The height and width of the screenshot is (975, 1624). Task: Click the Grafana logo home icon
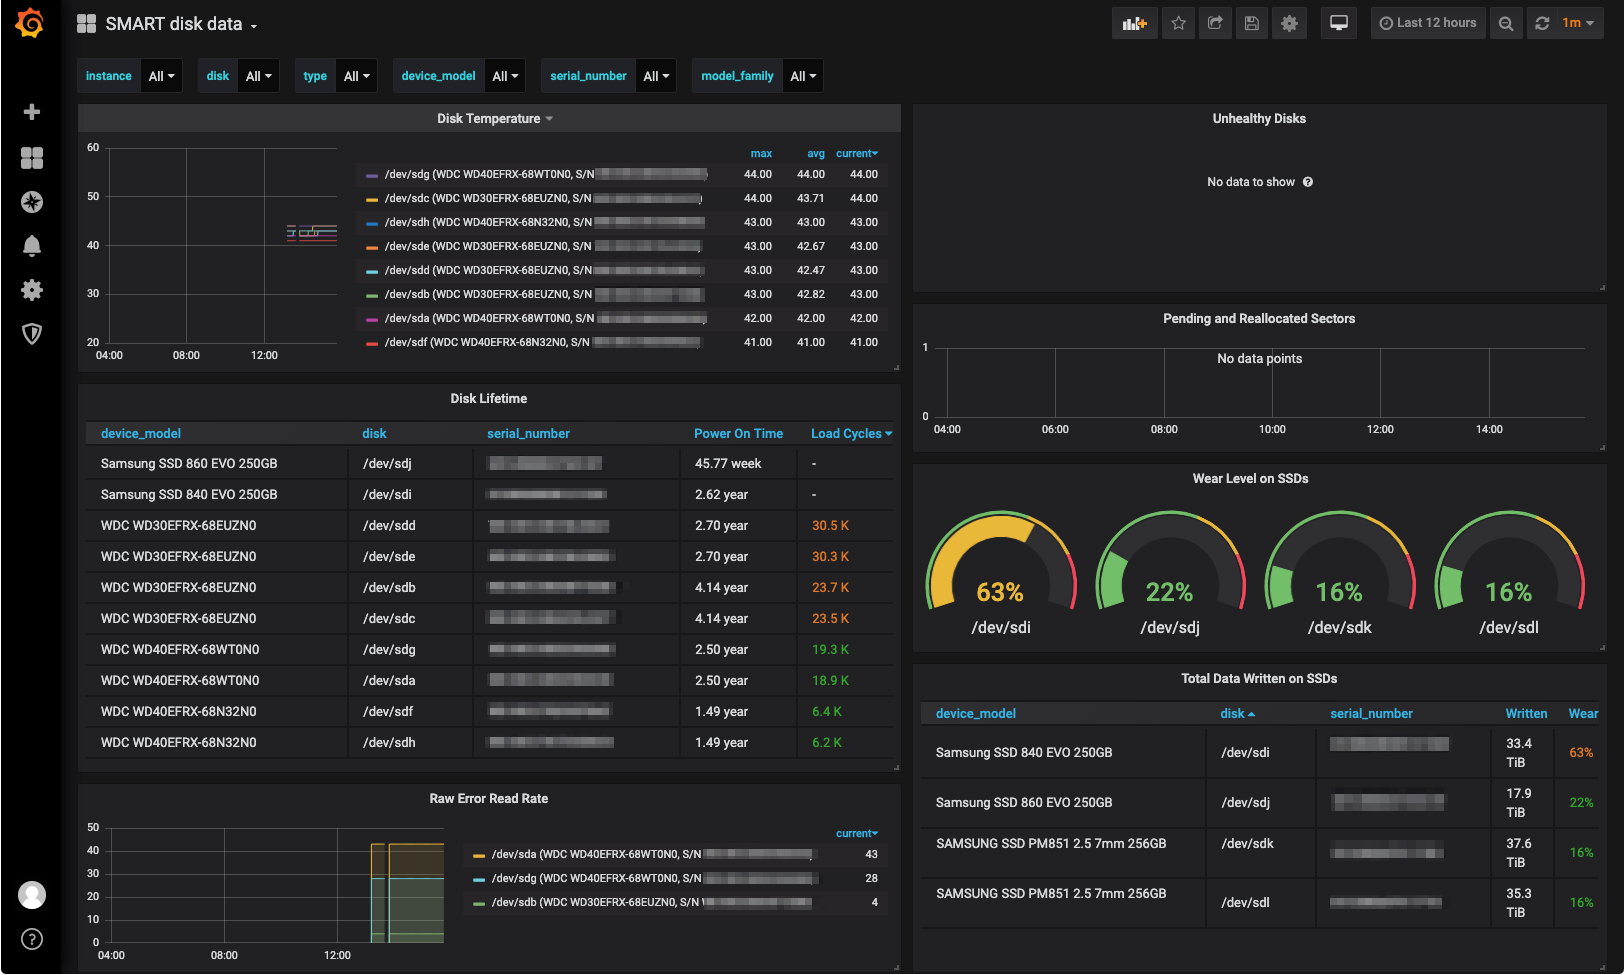pyautogui.click(x=31, y=22)
